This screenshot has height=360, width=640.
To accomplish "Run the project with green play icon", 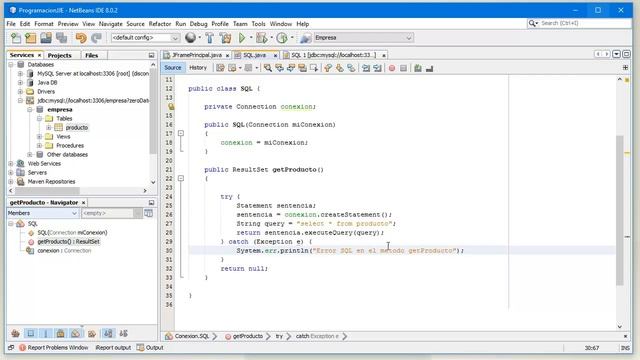I will pyautogui.click(x=242, y=38).
